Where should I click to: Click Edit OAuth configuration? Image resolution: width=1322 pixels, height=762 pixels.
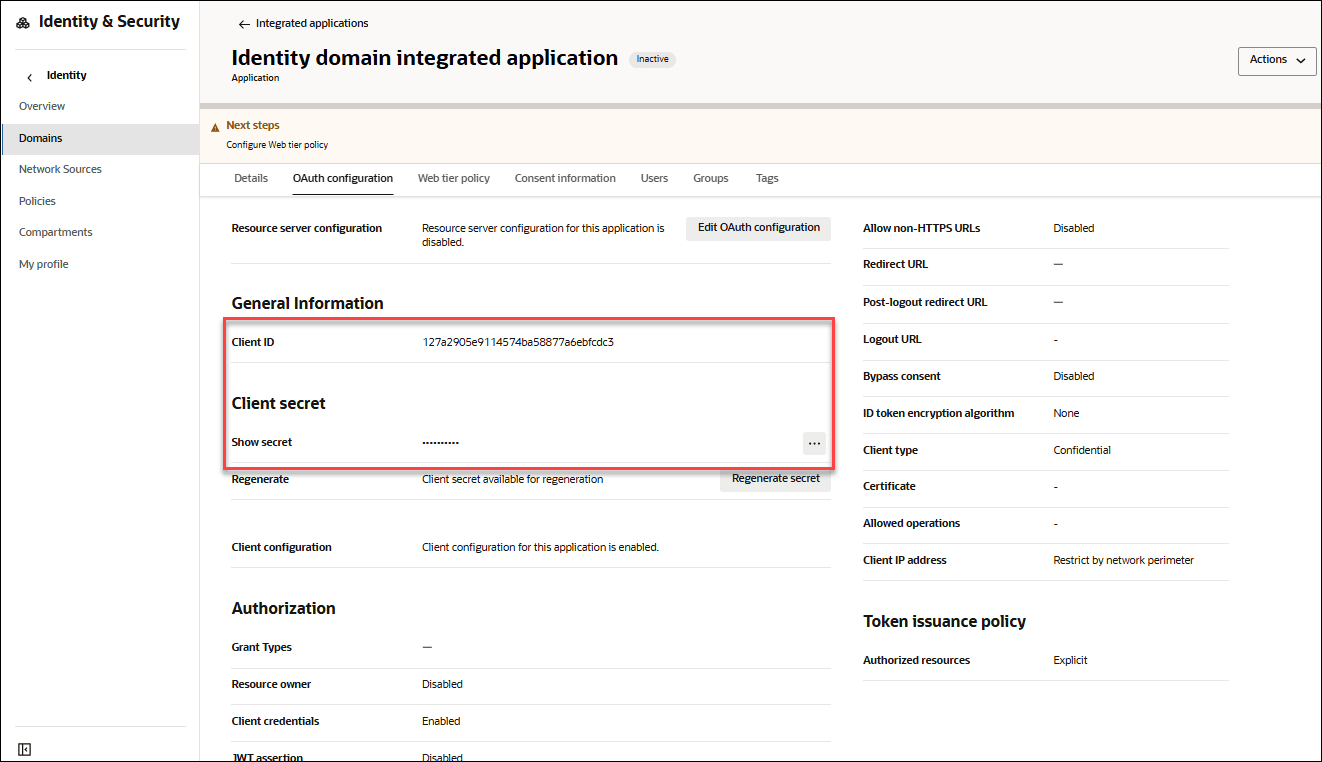[x=757, y=228]
